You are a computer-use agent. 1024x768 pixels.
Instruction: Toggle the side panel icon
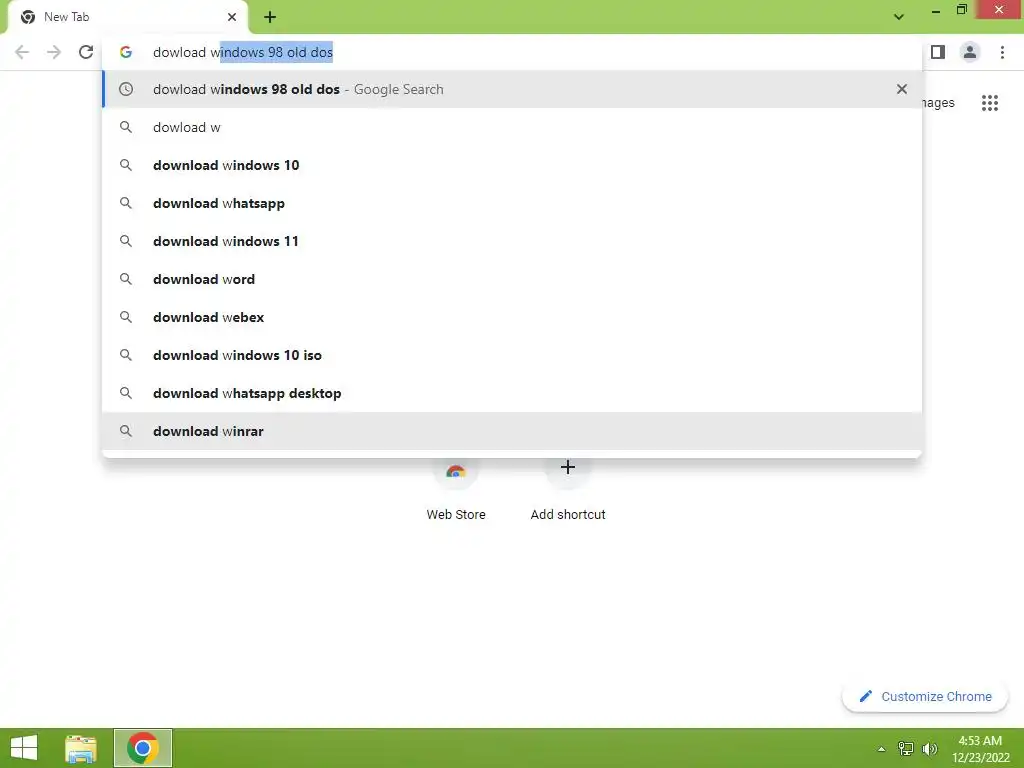(938, 52)
